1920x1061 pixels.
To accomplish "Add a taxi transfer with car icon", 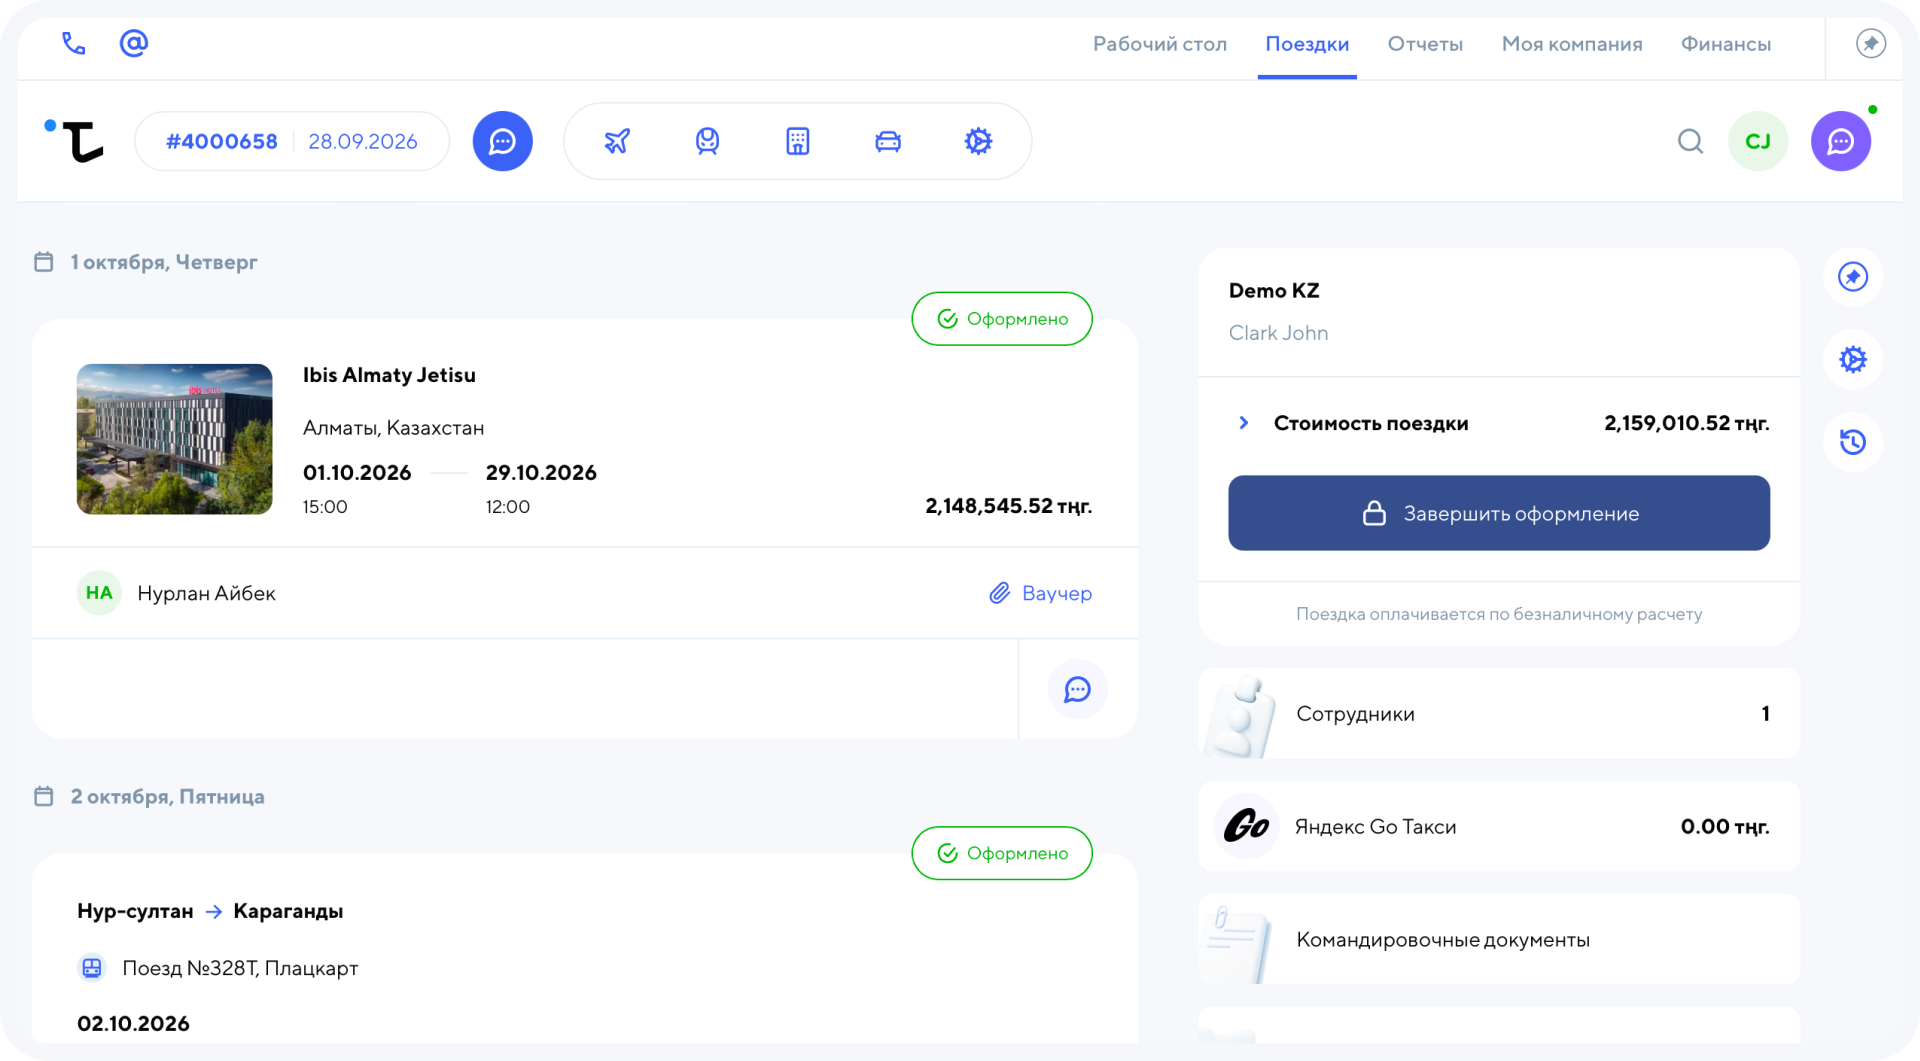I will (888, 141).
